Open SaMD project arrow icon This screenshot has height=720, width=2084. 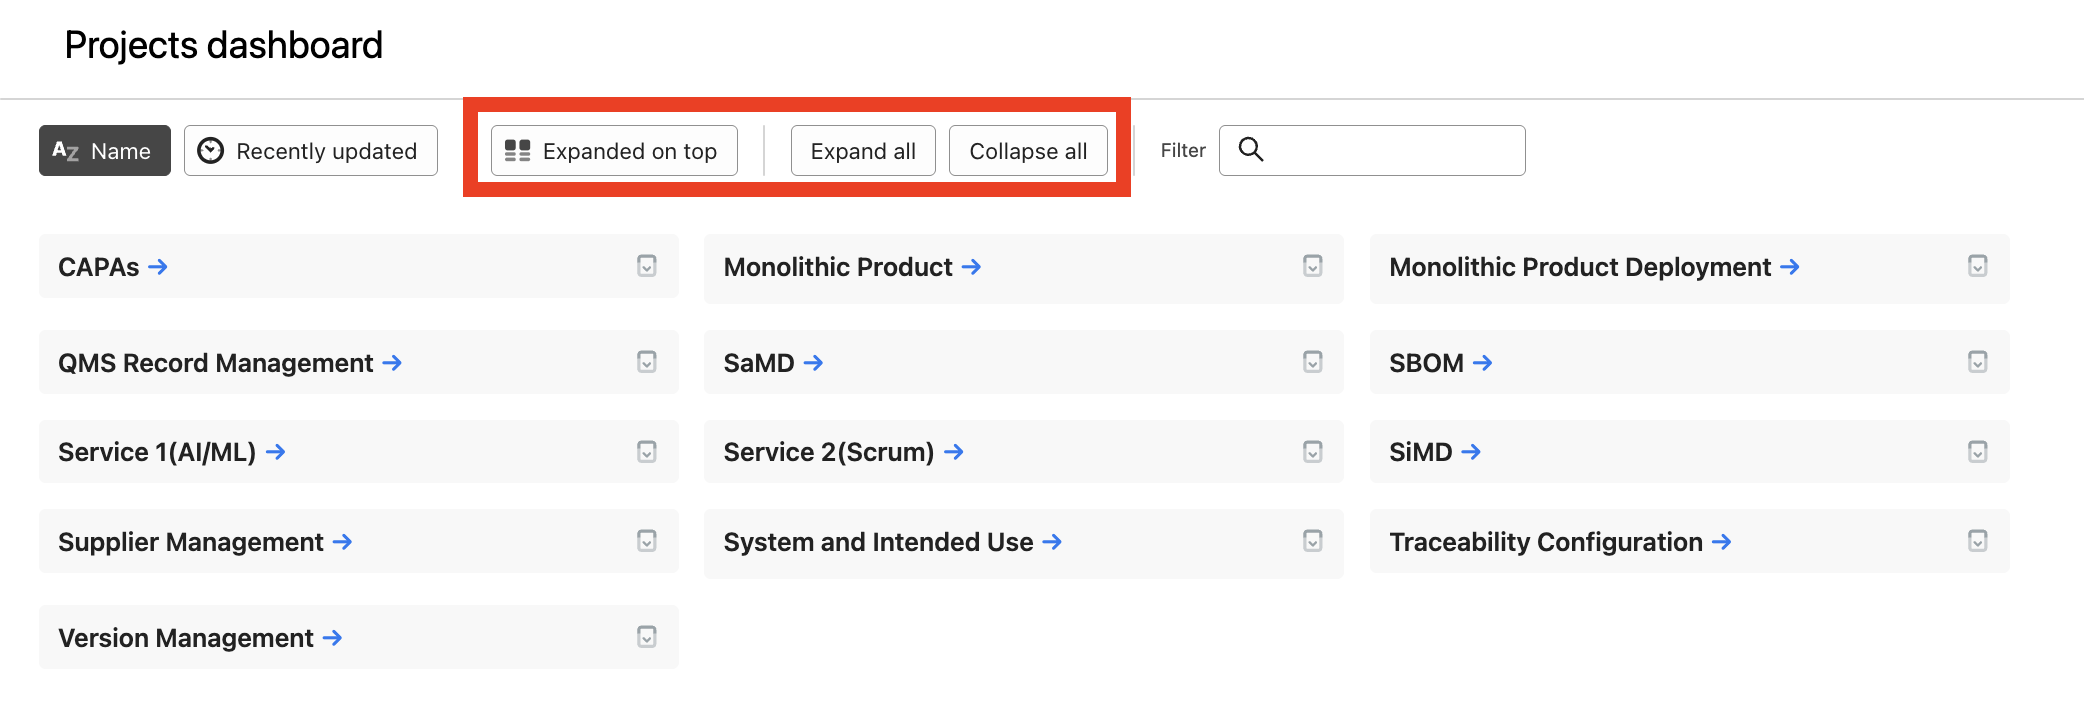pyautogui.click(x=813, y=363)
